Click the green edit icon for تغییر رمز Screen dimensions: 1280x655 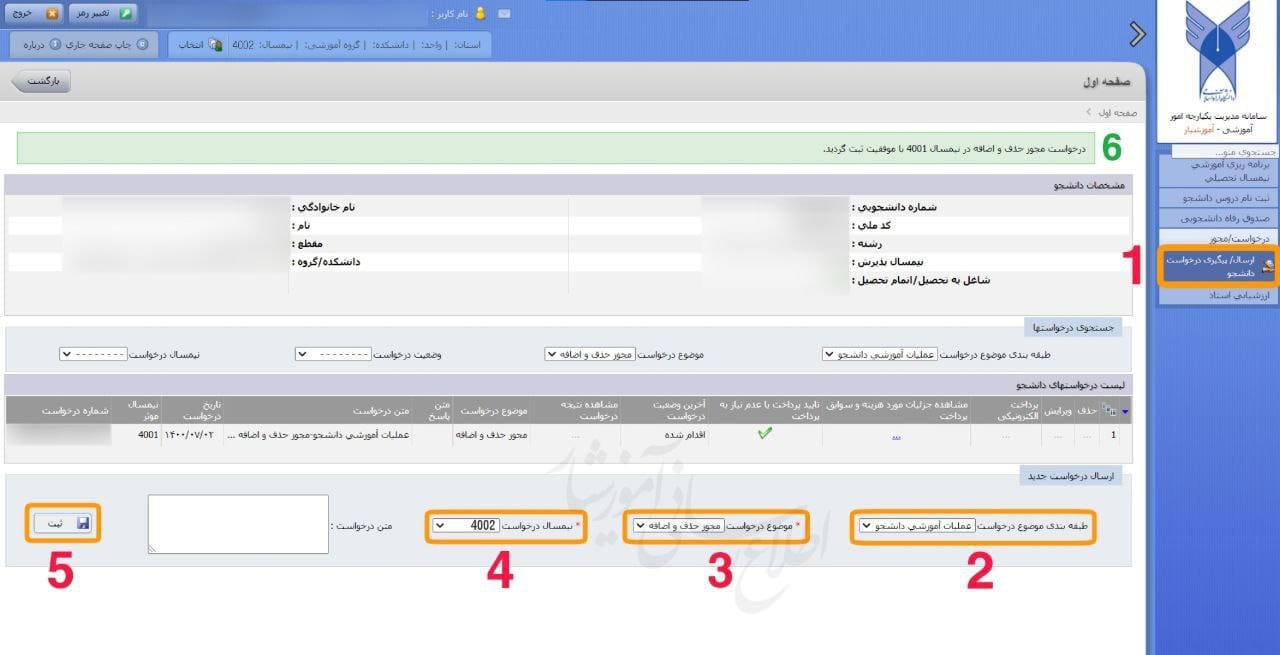126,14
